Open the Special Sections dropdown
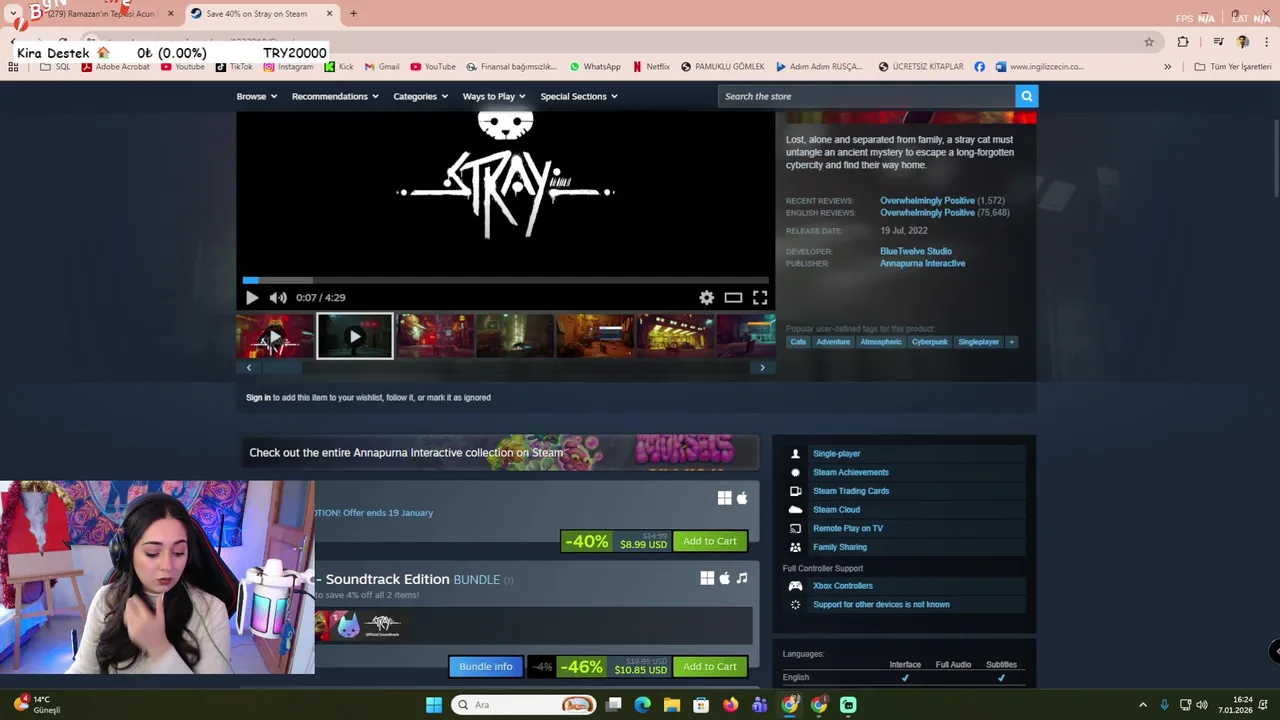 click(579, 96)
